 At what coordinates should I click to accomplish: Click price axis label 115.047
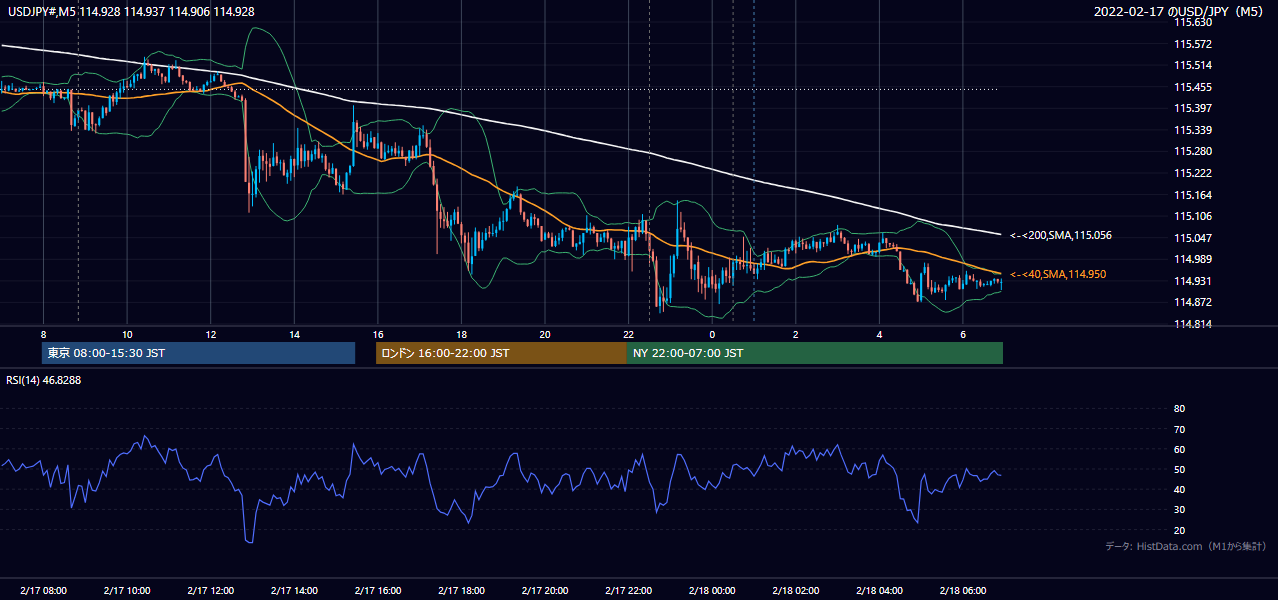(1193, 238)
